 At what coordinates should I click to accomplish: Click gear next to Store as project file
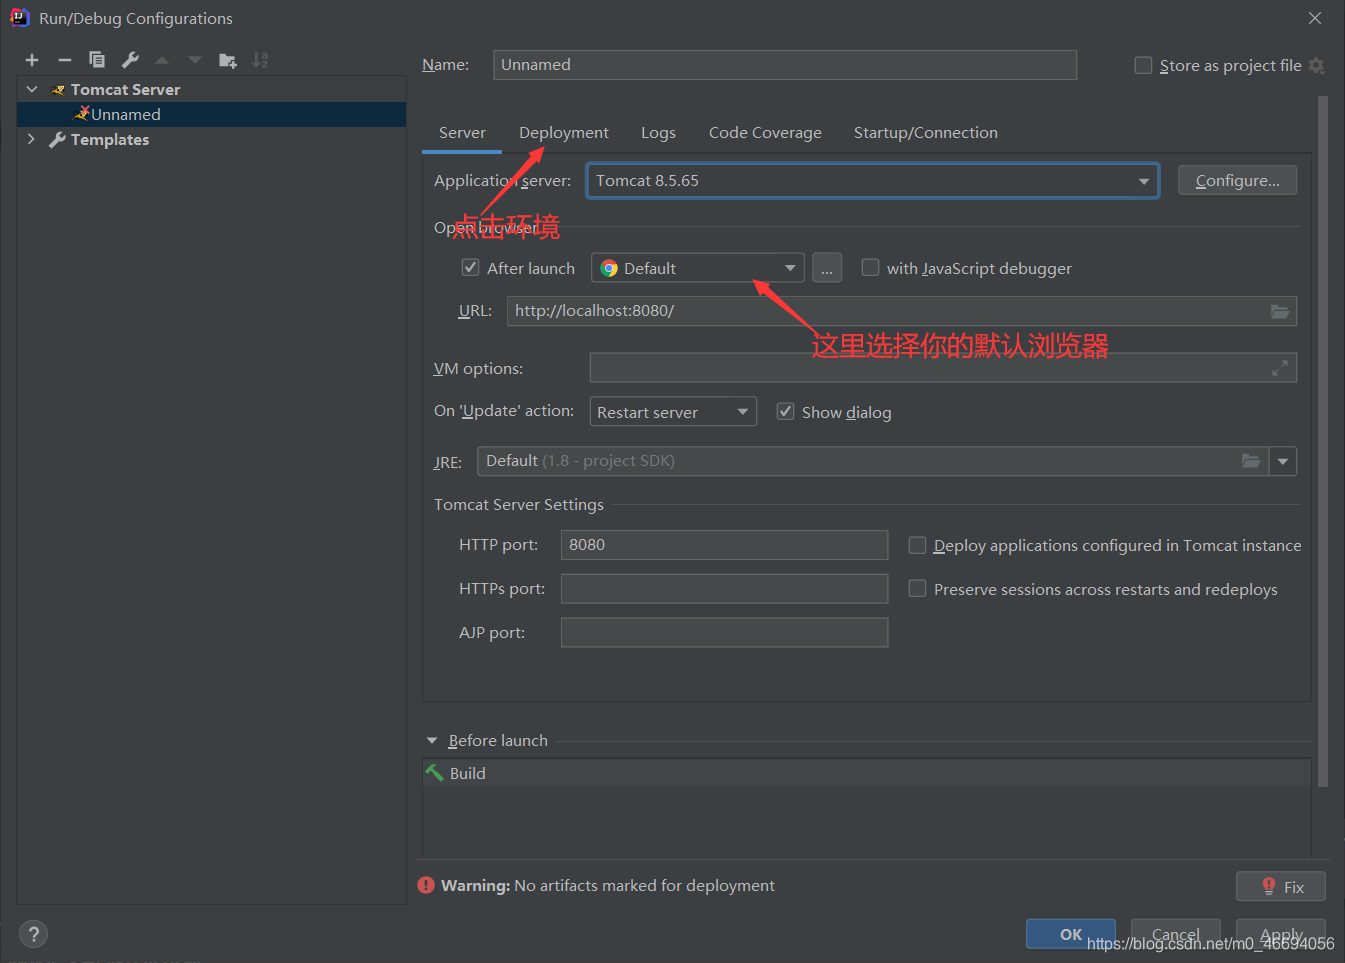coord(1316,65)
